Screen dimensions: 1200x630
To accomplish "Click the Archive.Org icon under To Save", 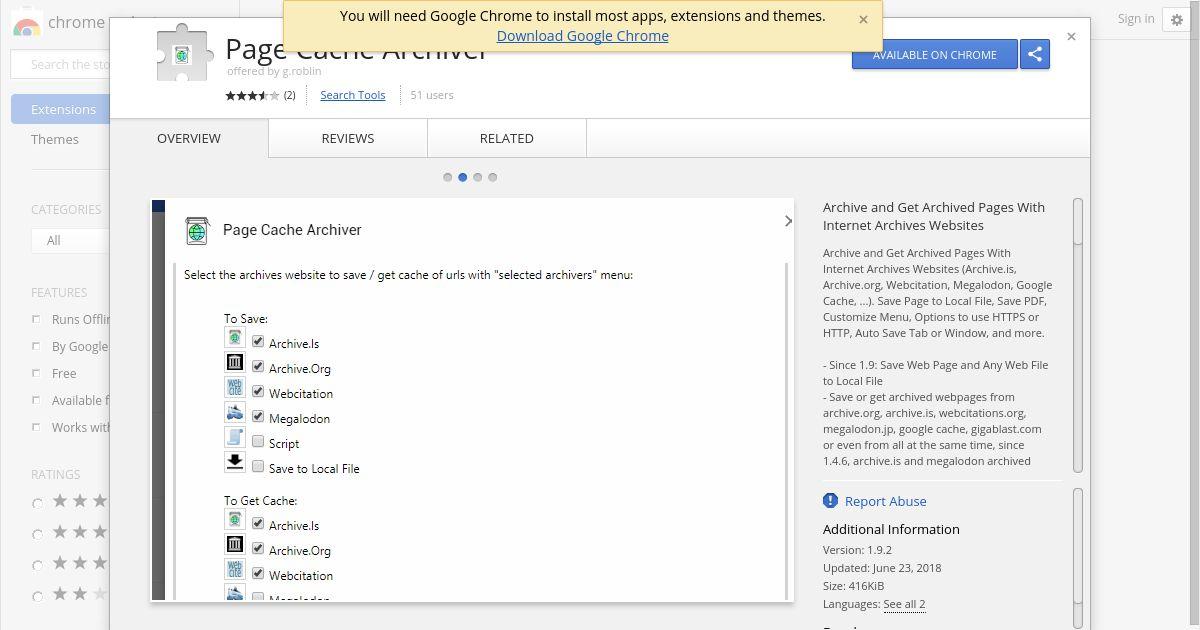I will 234,362.
